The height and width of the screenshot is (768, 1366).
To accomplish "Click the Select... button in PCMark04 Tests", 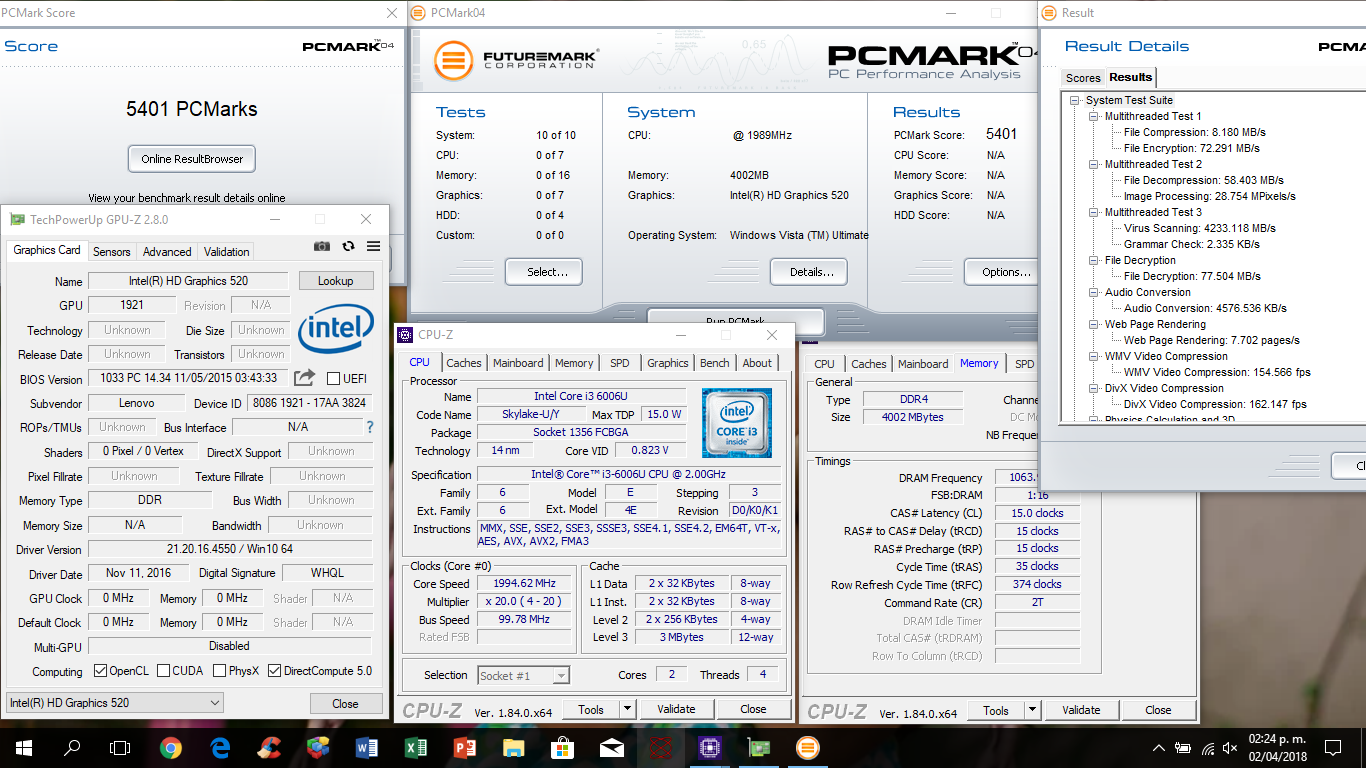I will [544, 271].
